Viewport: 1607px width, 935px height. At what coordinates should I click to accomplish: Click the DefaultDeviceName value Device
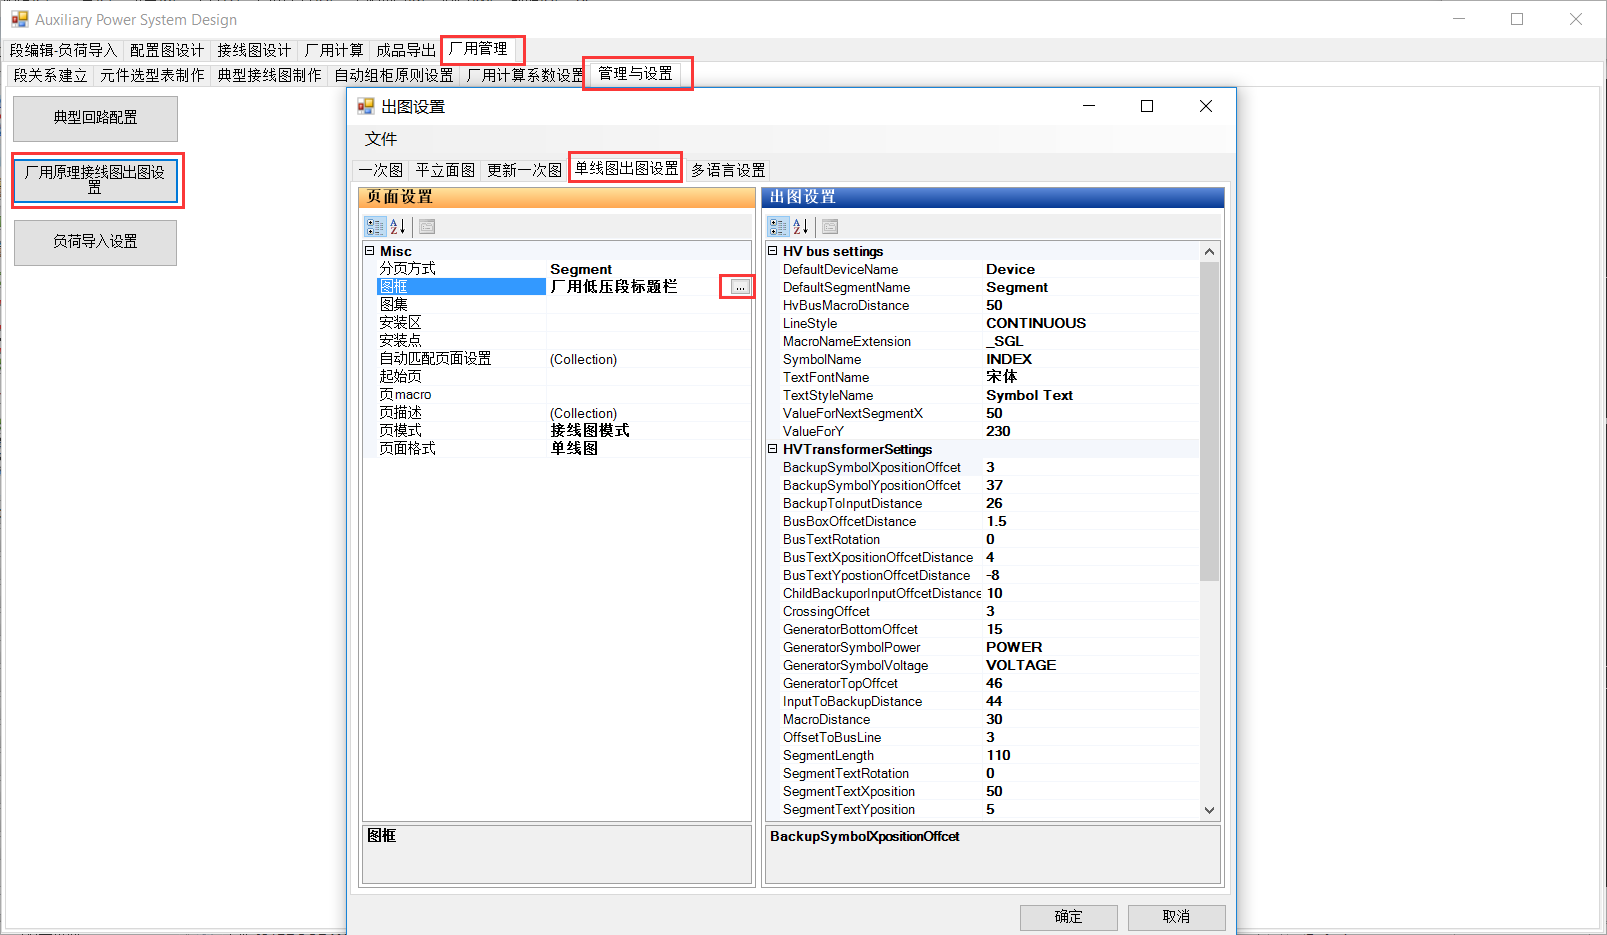[x=1010, y=269]
